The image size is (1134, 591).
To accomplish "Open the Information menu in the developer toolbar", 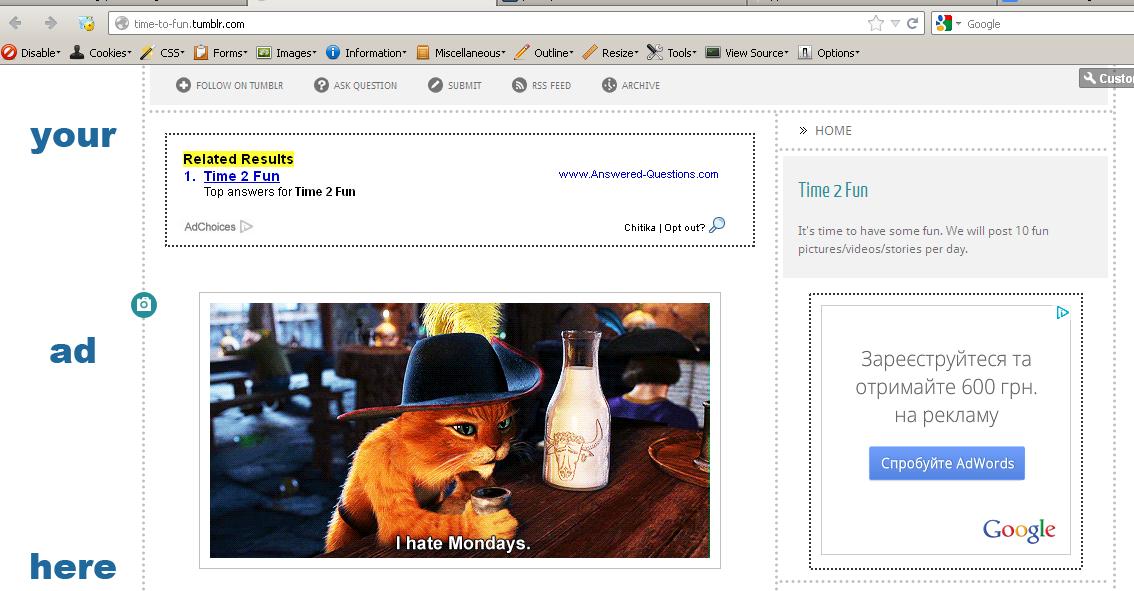I will click(366, 53).
